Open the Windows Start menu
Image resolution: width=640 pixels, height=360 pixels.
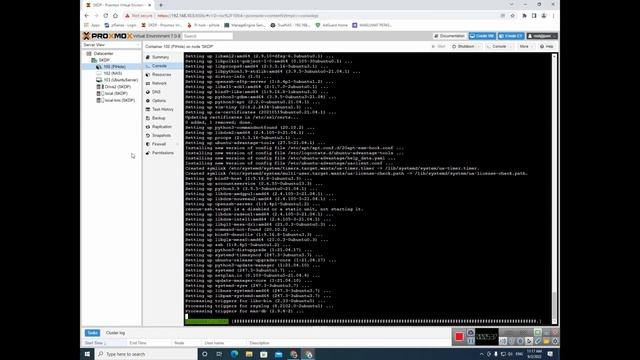coord(87,354)
